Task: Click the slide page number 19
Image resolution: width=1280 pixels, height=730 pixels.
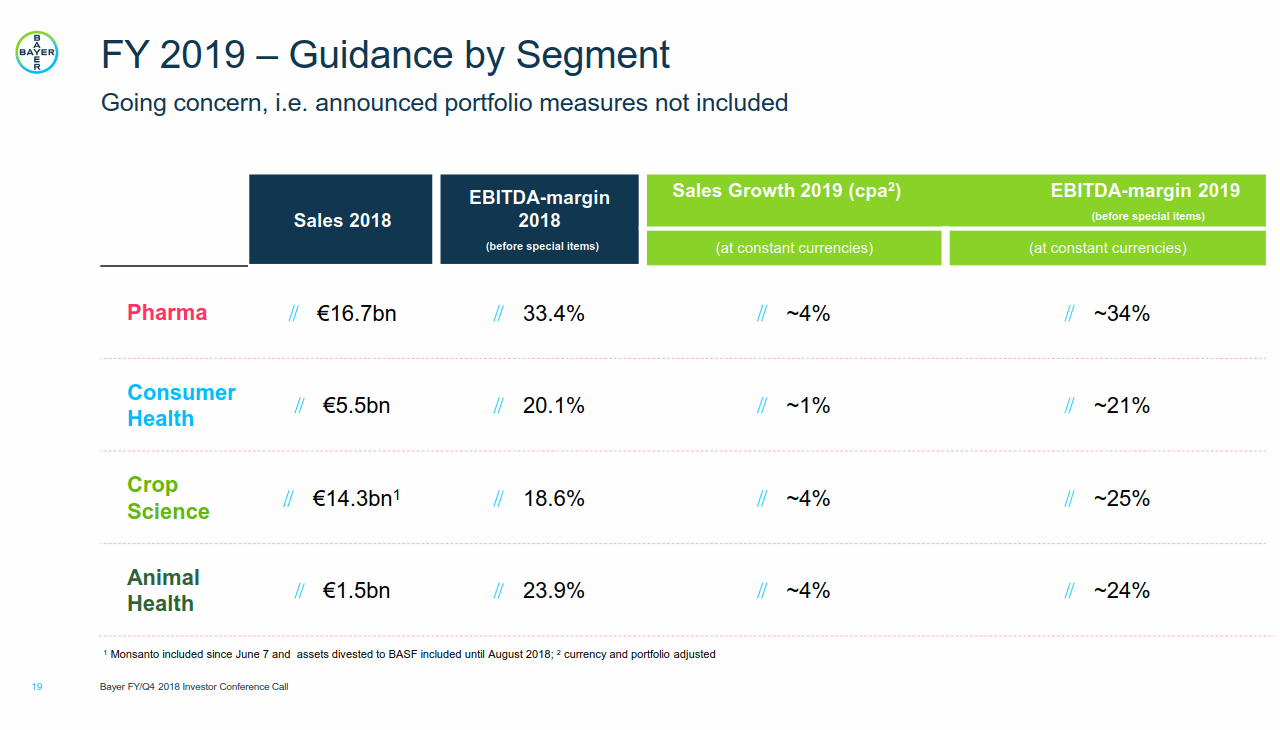Action: click(x=37, y=687)
